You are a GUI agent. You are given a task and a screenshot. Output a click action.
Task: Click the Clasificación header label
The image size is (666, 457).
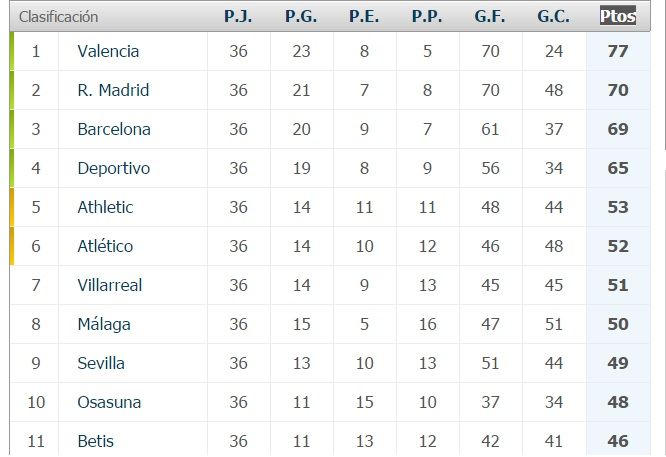click(x=58, y=16)
